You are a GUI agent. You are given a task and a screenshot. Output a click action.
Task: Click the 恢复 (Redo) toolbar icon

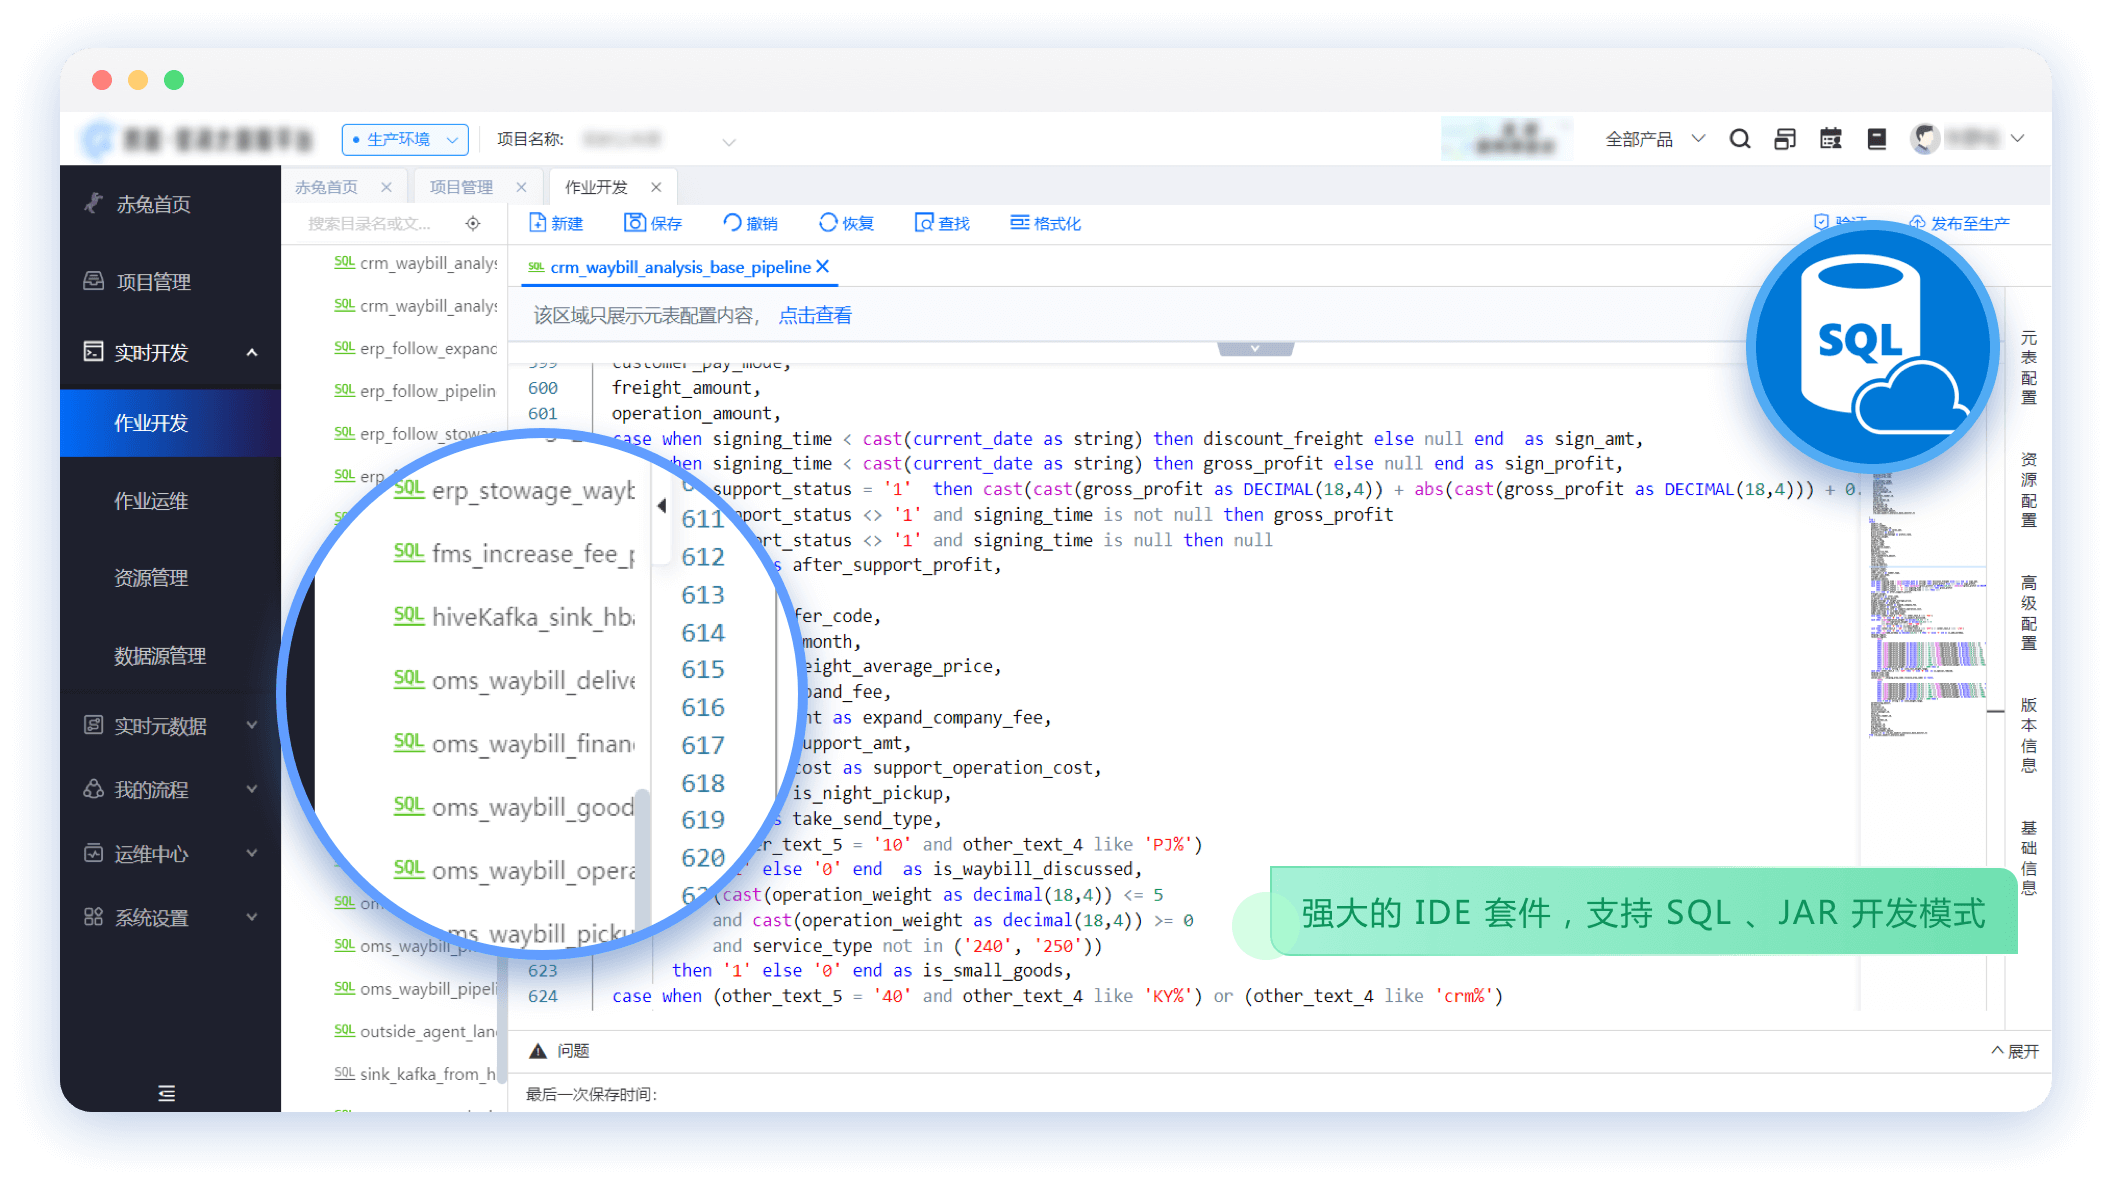click(x=828, y=223)
